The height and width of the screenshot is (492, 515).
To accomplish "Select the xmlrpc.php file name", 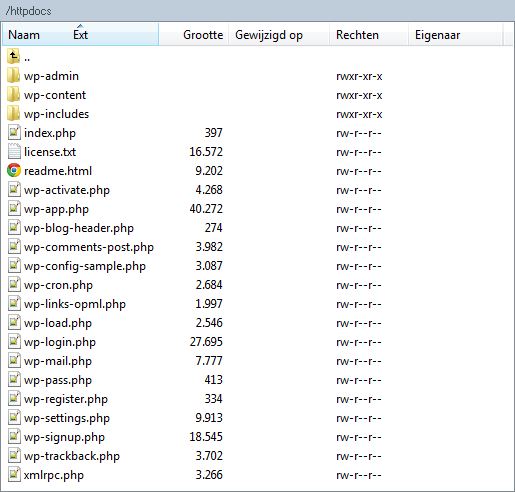I will [54, 475].
